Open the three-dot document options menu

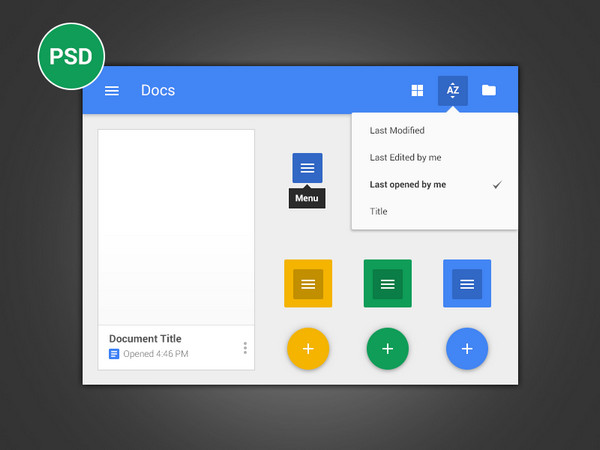[245, 348]
